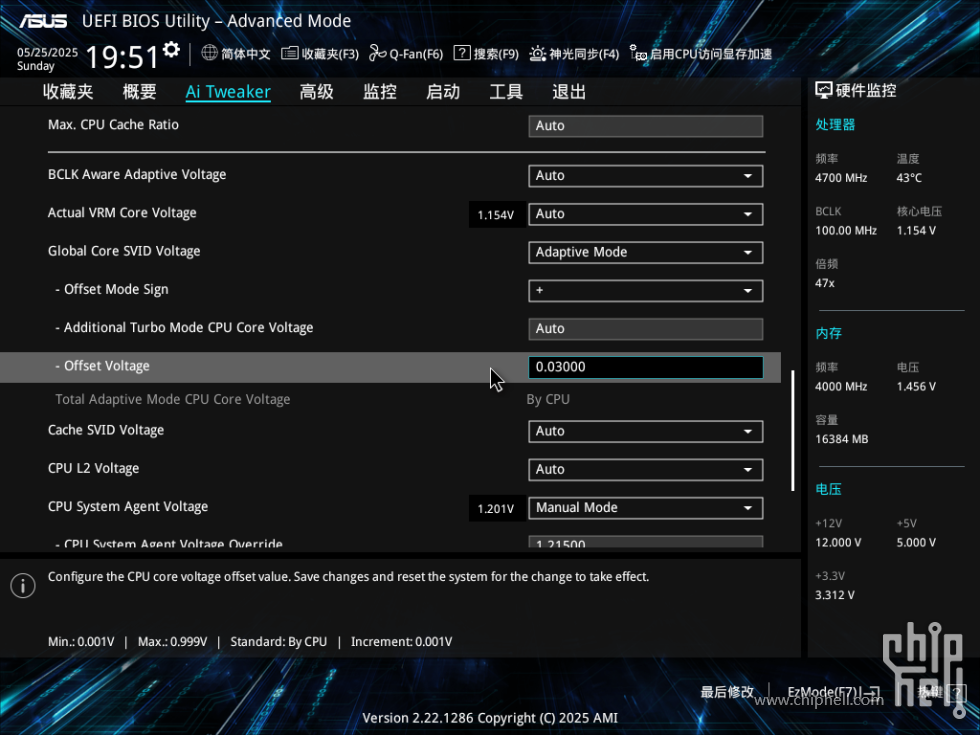Open Offset Mode Sign dropdown
Image resolution: width=980 pixels, height=735 pixels.
[646, 291]
